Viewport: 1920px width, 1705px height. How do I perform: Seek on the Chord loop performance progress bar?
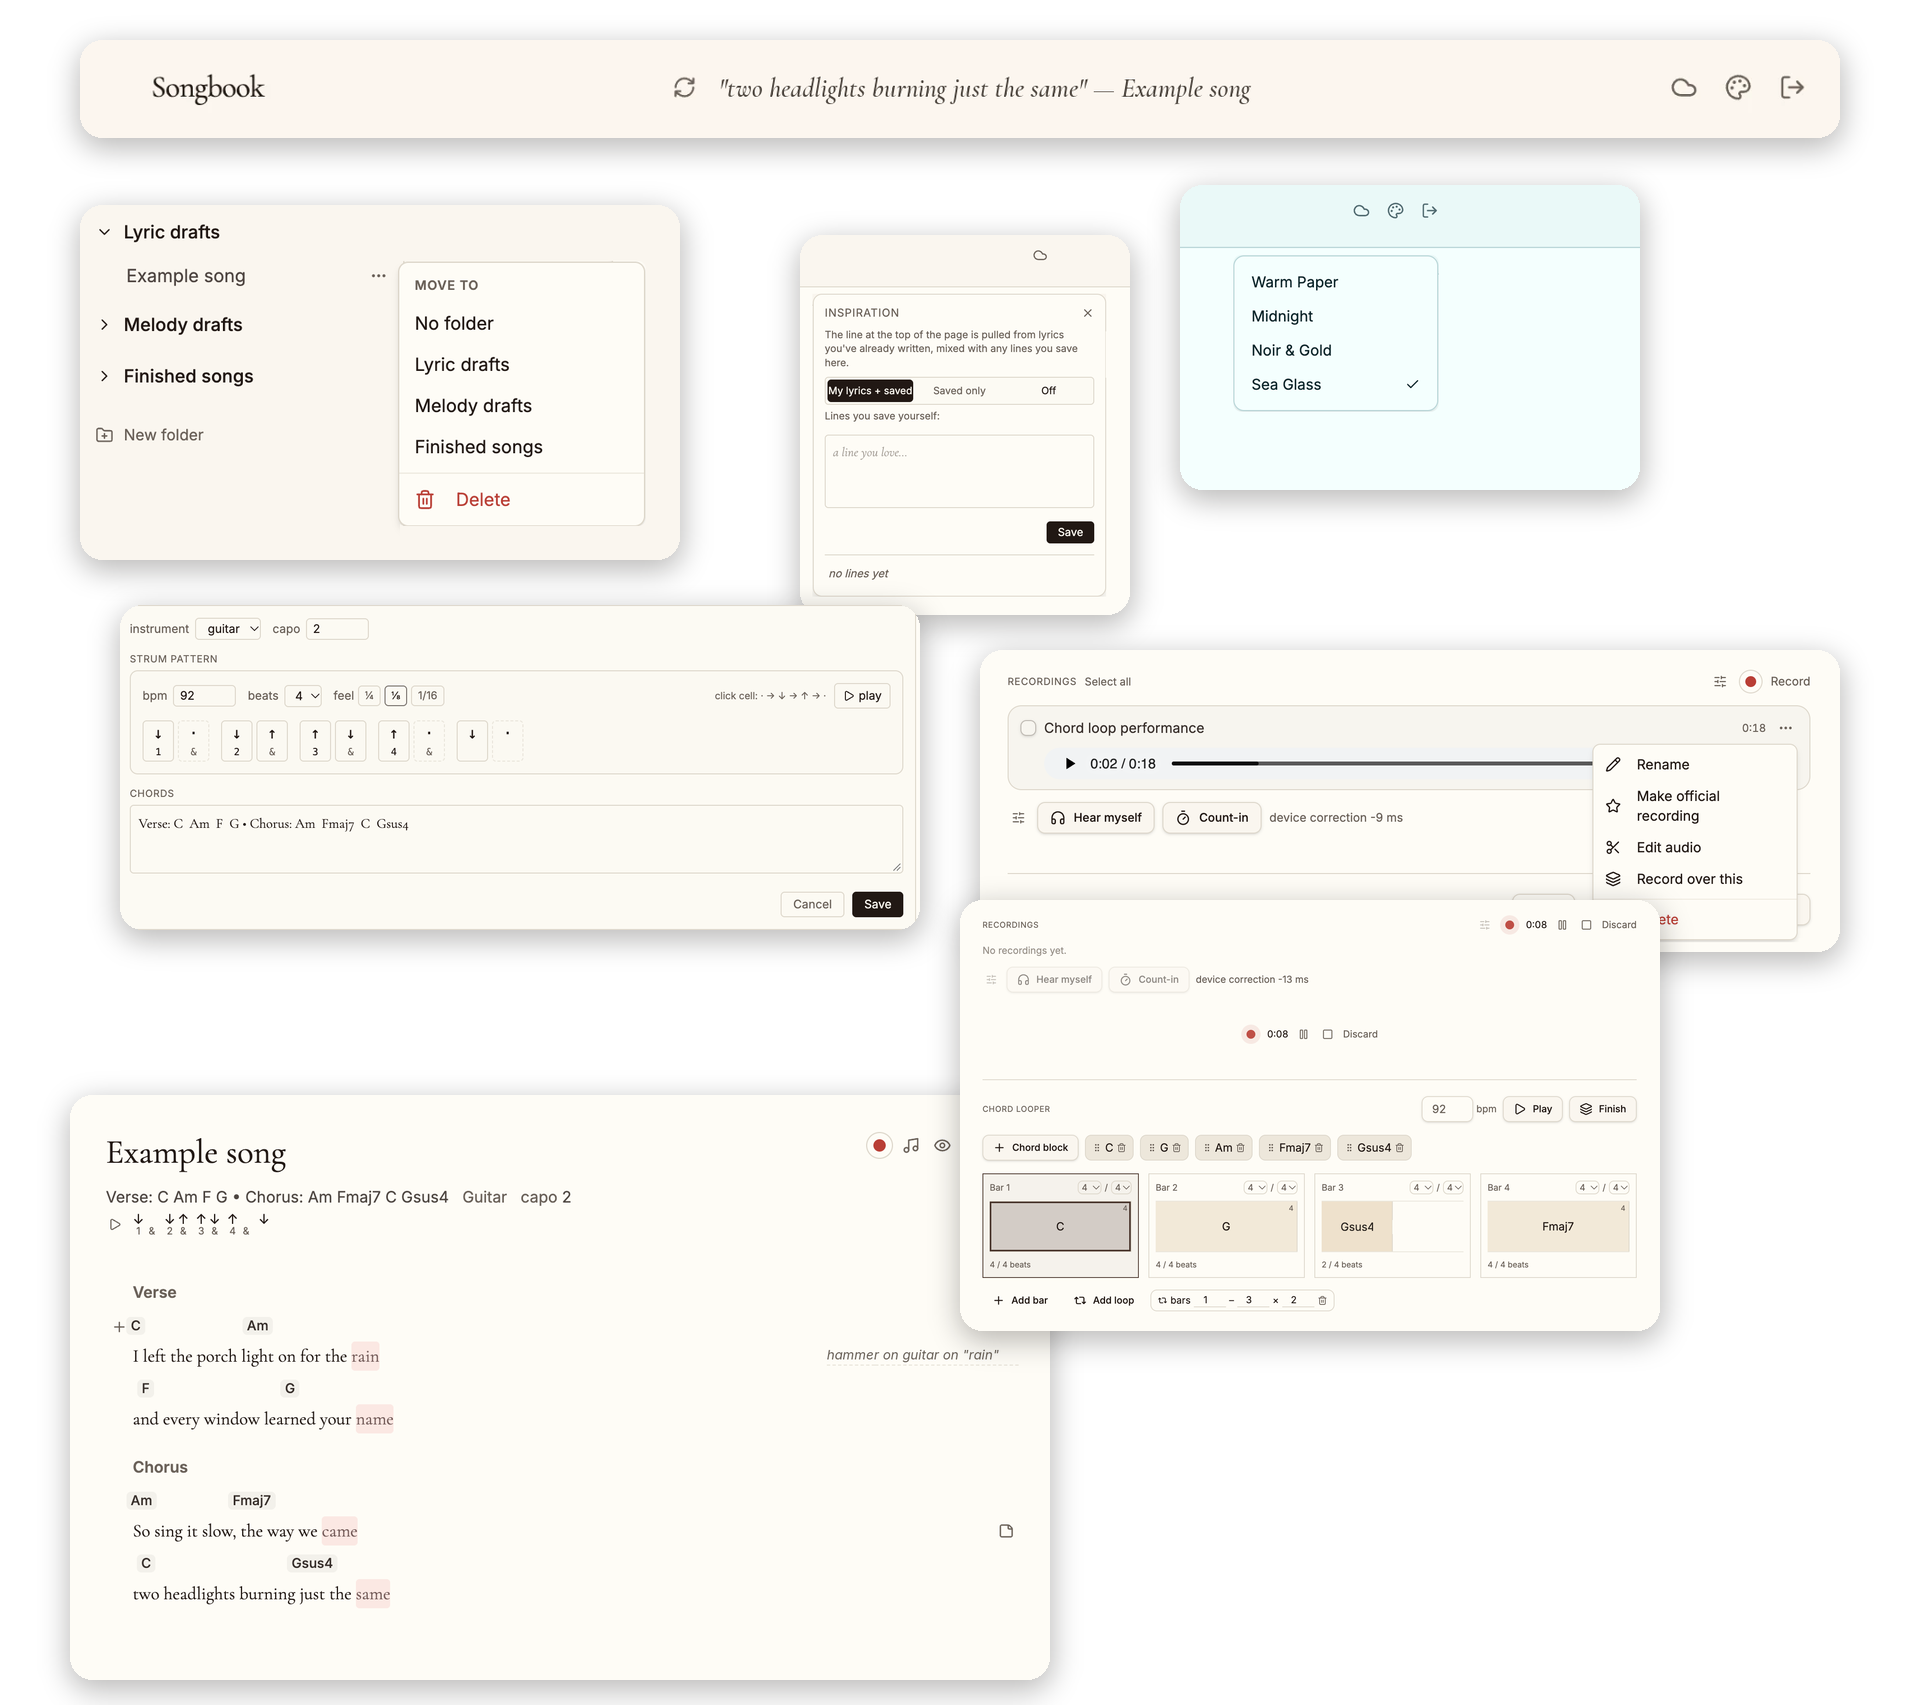pos(1381,764)
